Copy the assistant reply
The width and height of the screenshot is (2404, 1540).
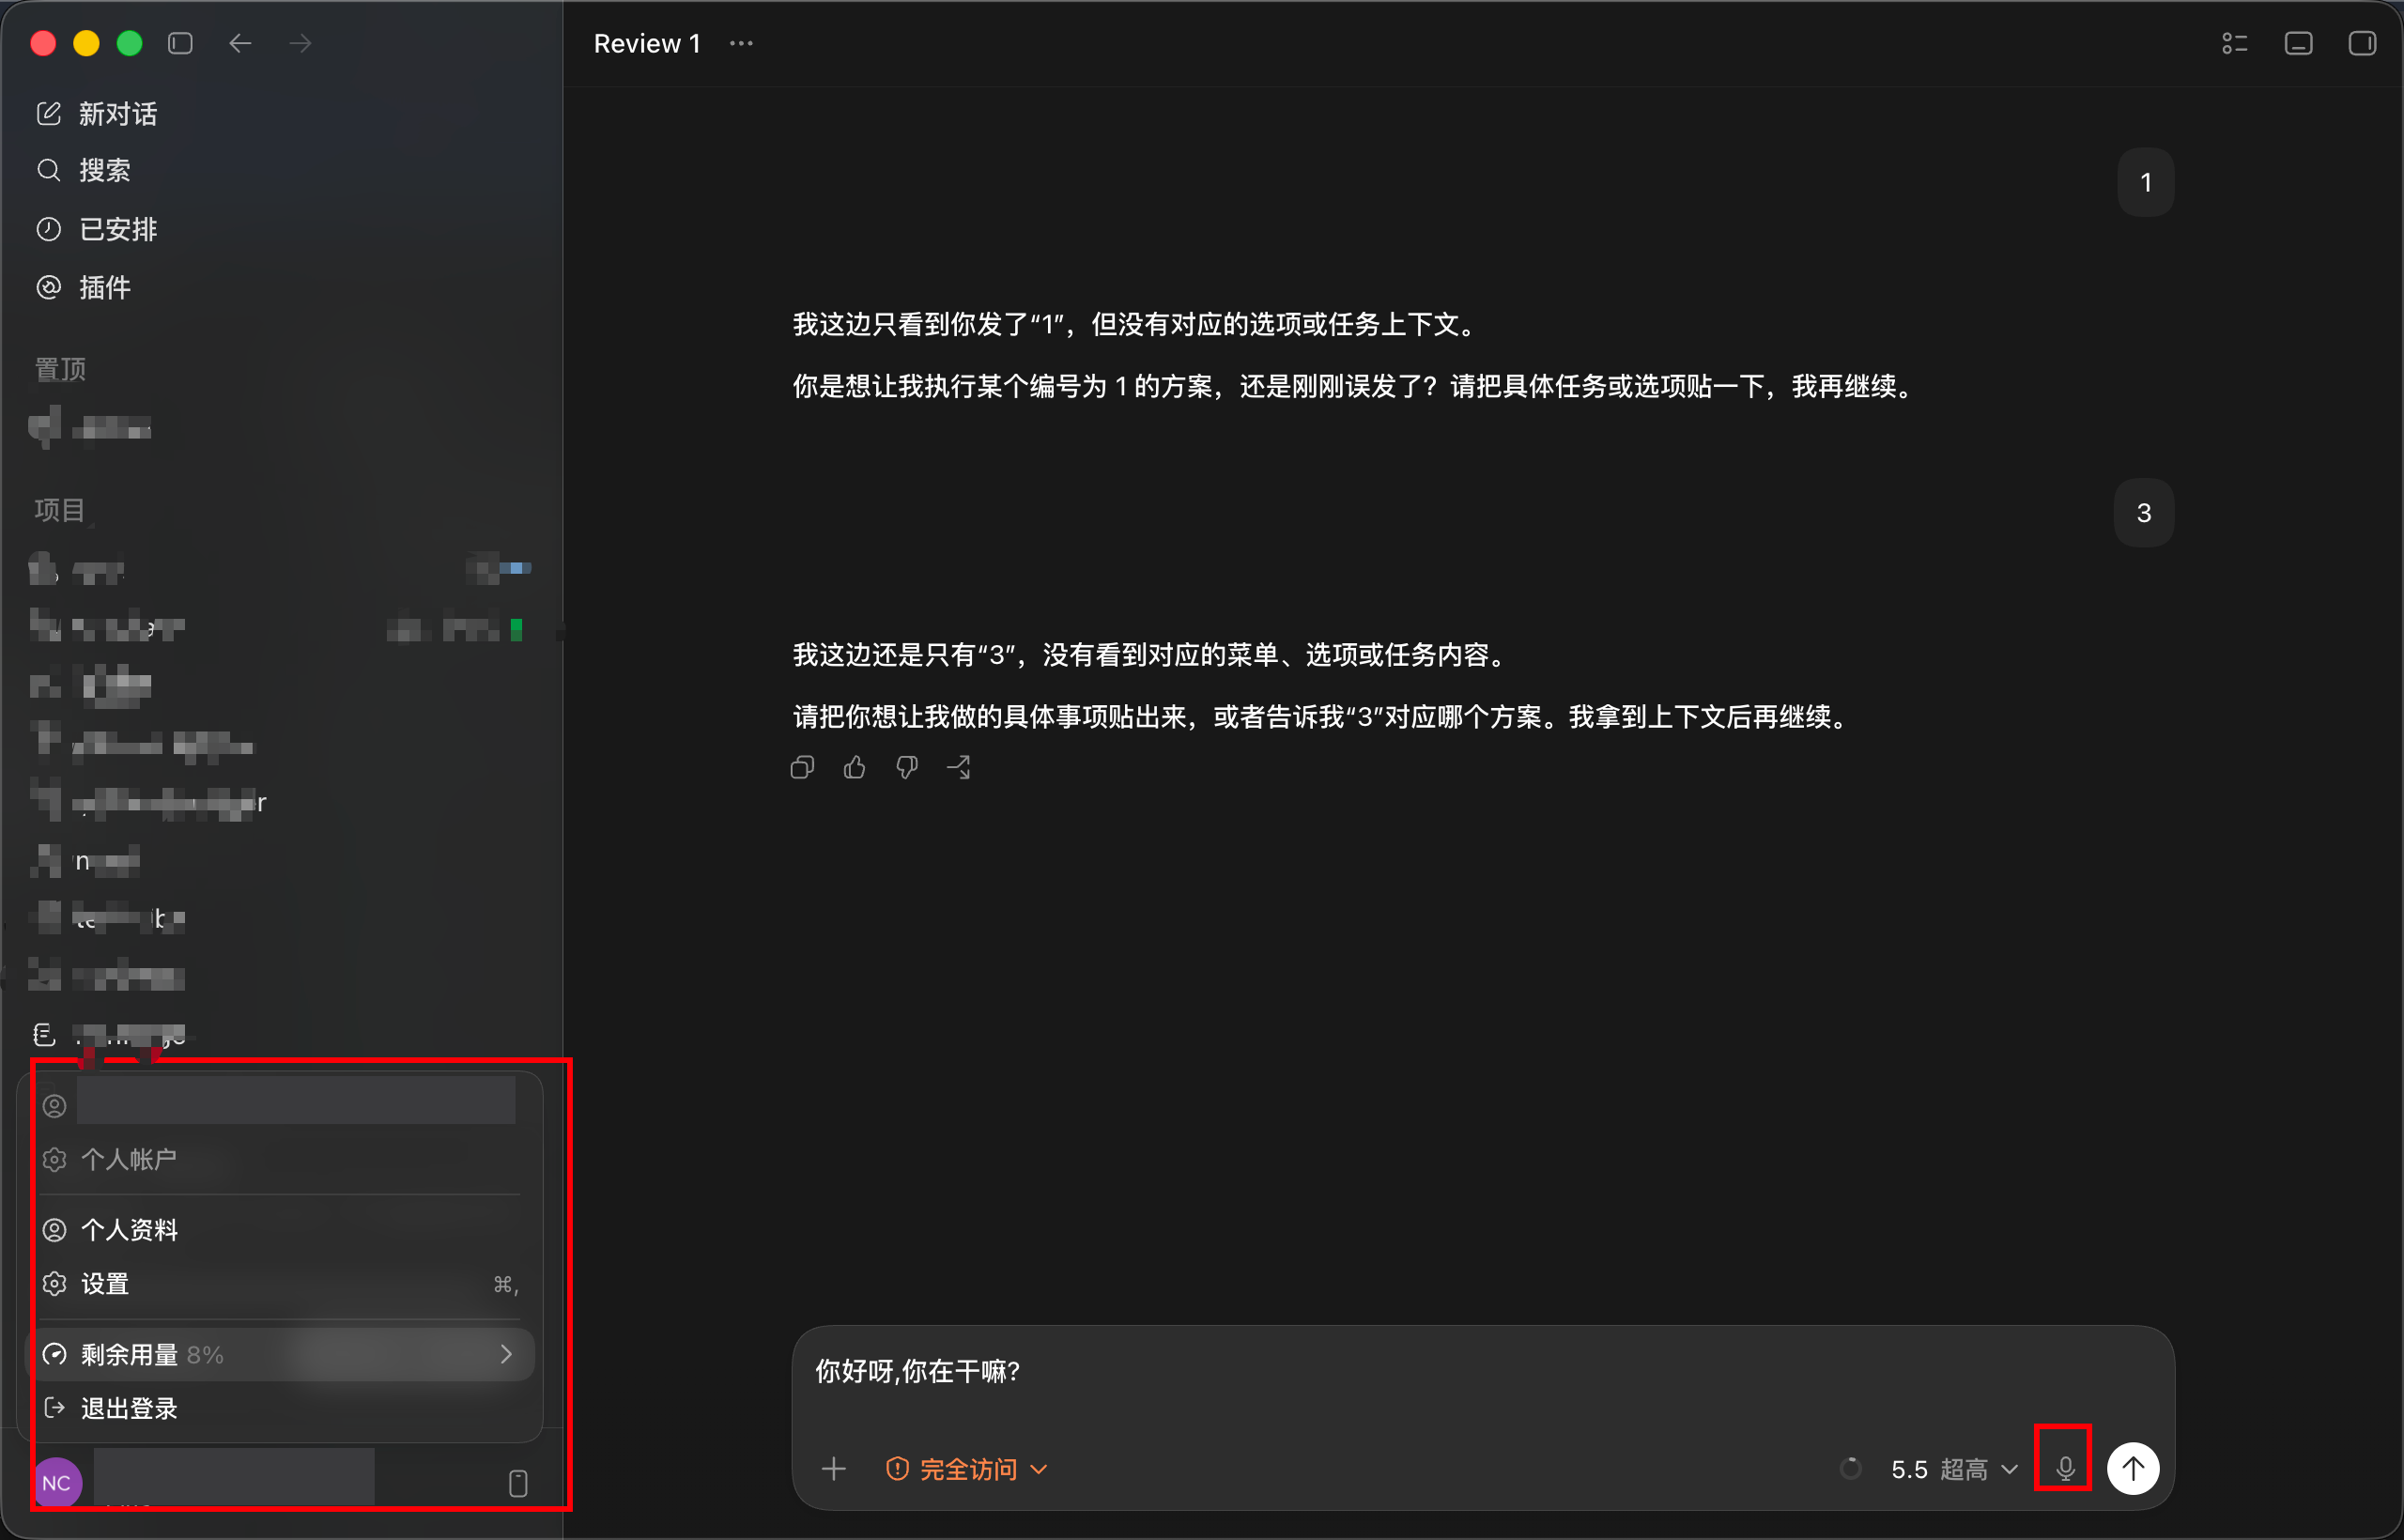802,767
